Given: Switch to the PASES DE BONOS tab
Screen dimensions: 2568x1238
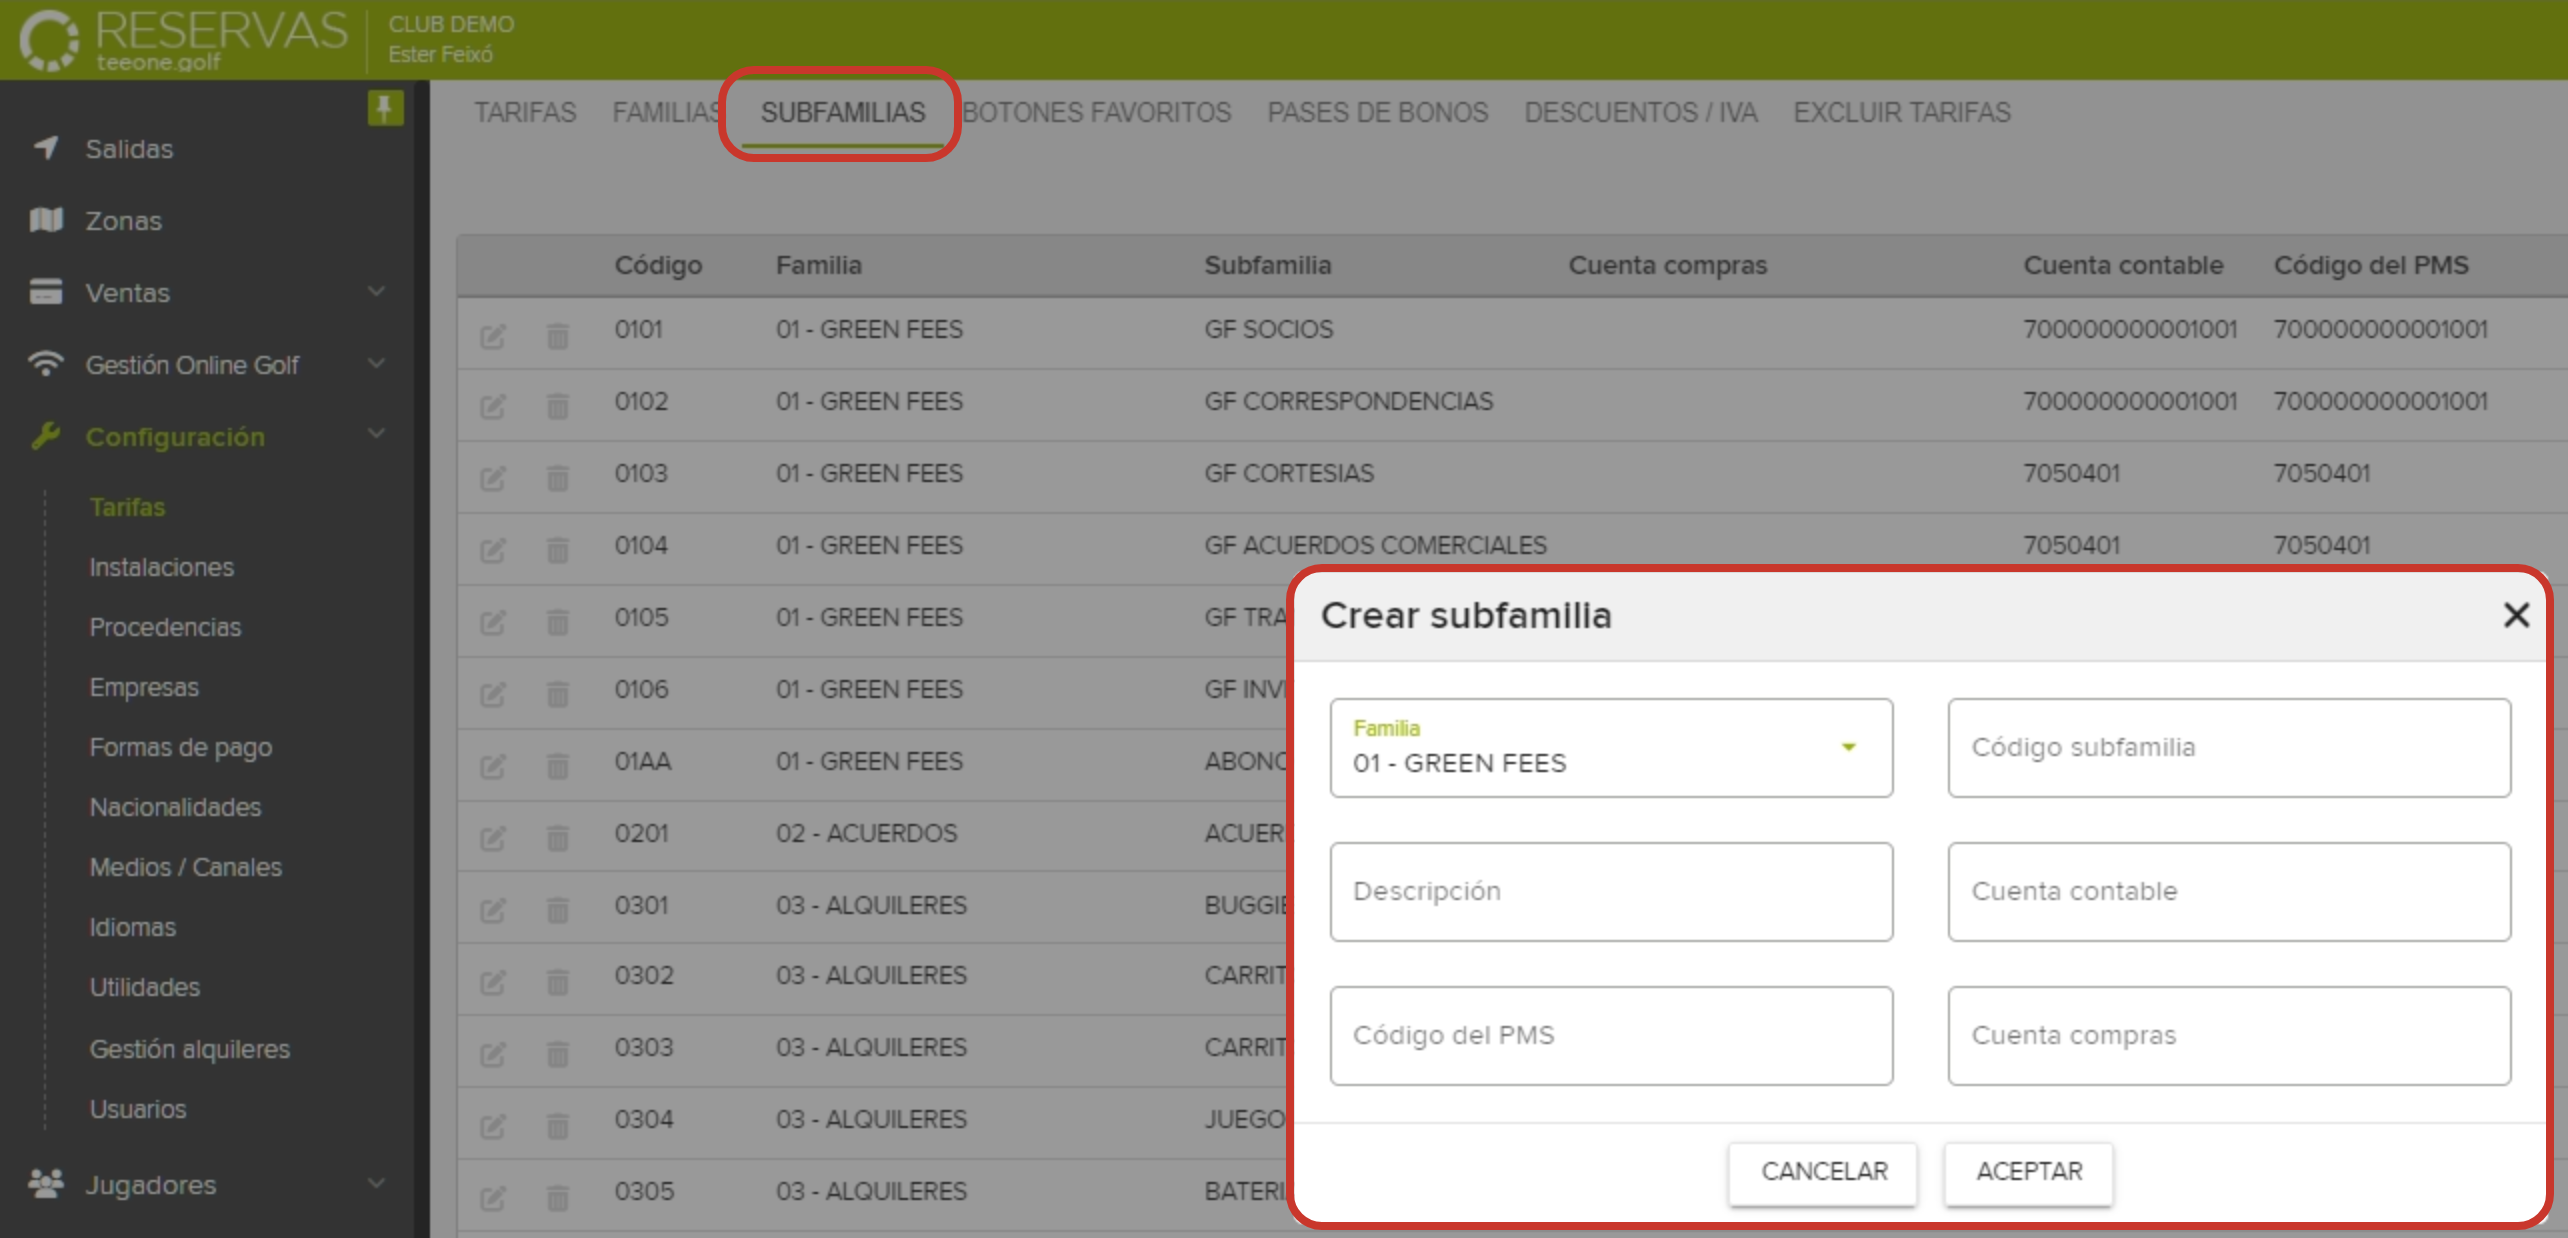Looking at the screenshot, I should [1377, 113].
